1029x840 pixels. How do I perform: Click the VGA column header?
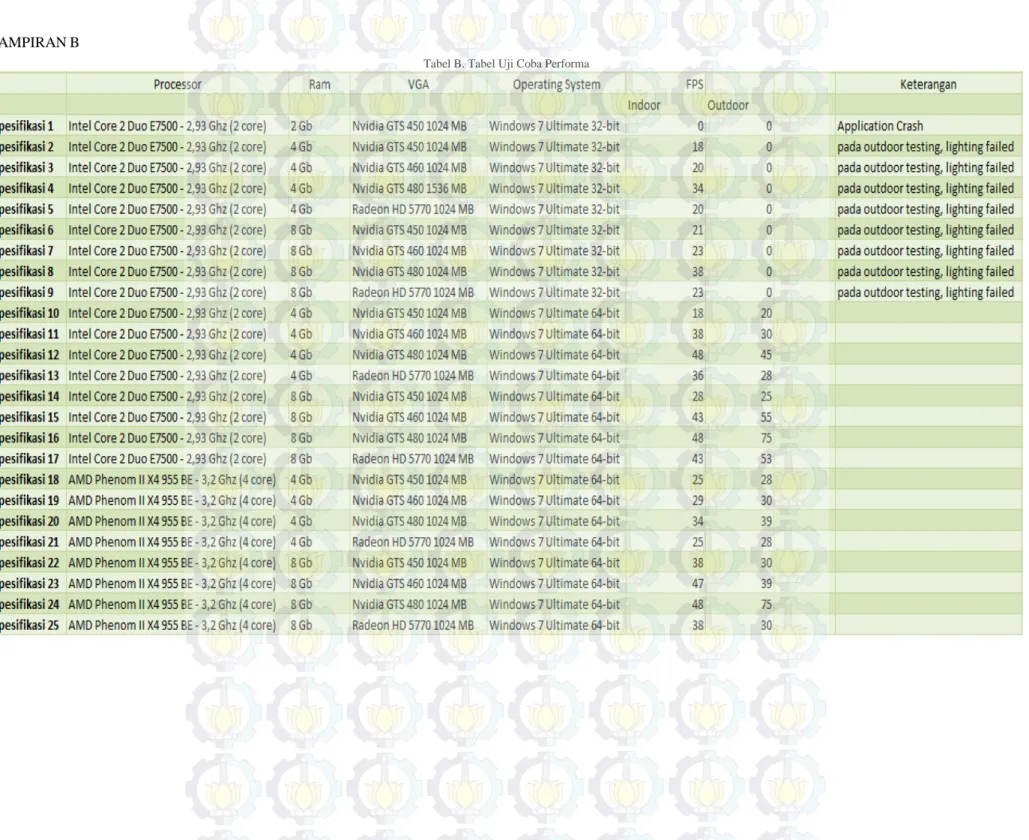tap(418, 84)
